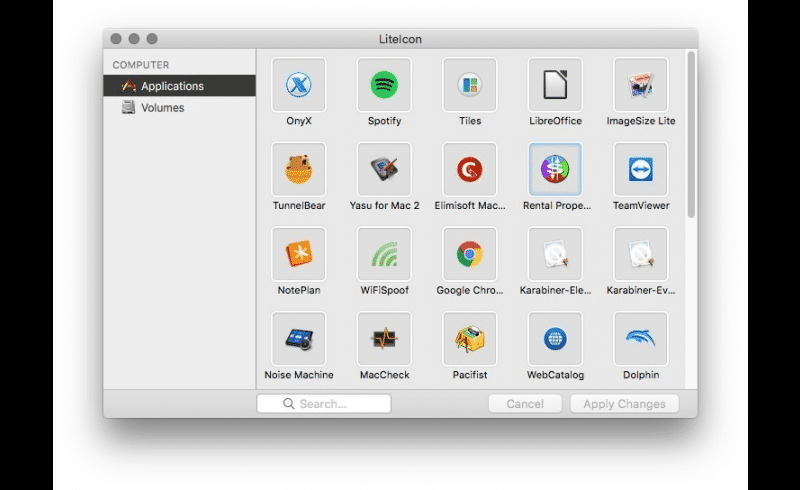This screenshot has width=800, height=490.
Task: Pick the TunnelBear bear icon
Action: pos(298,169)
